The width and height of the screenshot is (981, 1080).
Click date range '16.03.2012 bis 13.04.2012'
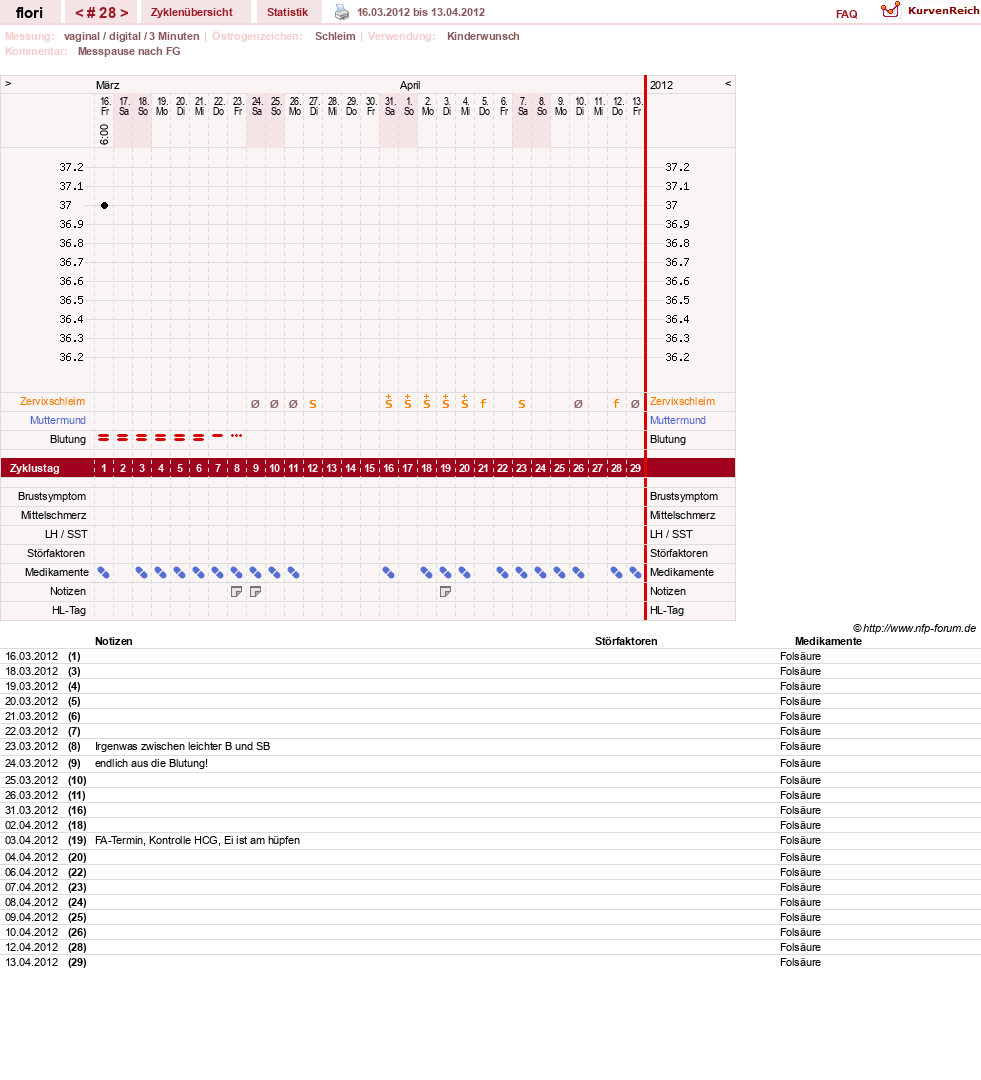click(421, 12)
